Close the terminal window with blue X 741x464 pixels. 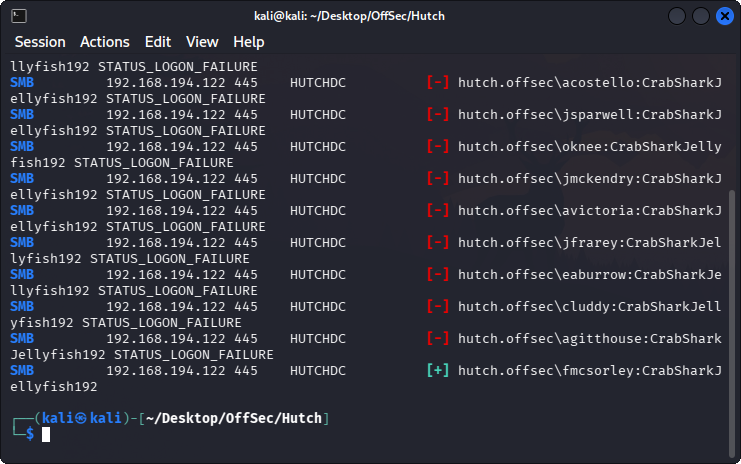724,16
